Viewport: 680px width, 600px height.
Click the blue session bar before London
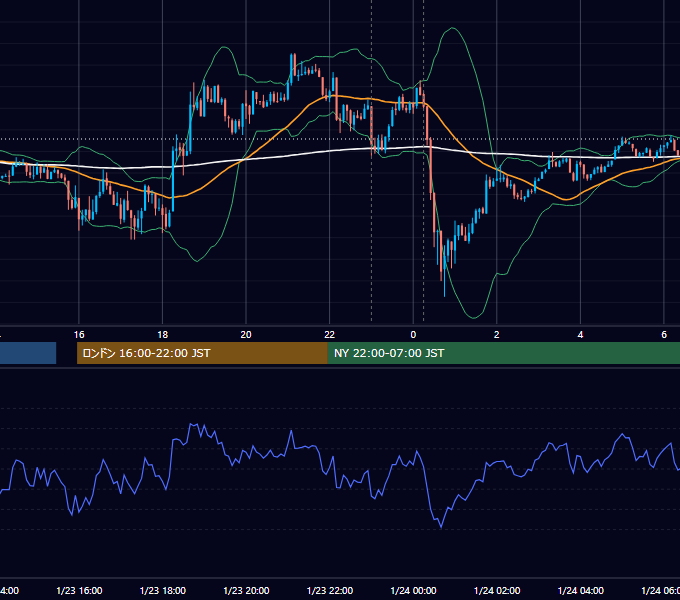point(28,353)
